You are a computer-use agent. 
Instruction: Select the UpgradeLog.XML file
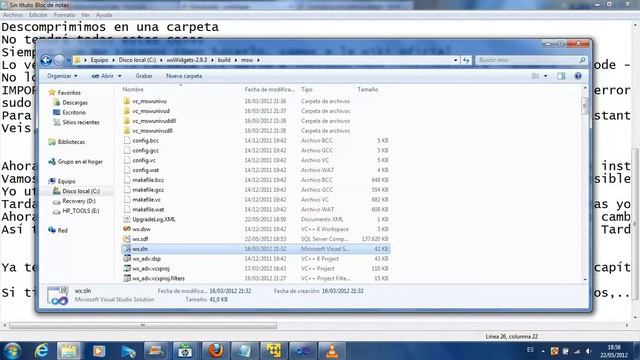click(x=154, y=219)
